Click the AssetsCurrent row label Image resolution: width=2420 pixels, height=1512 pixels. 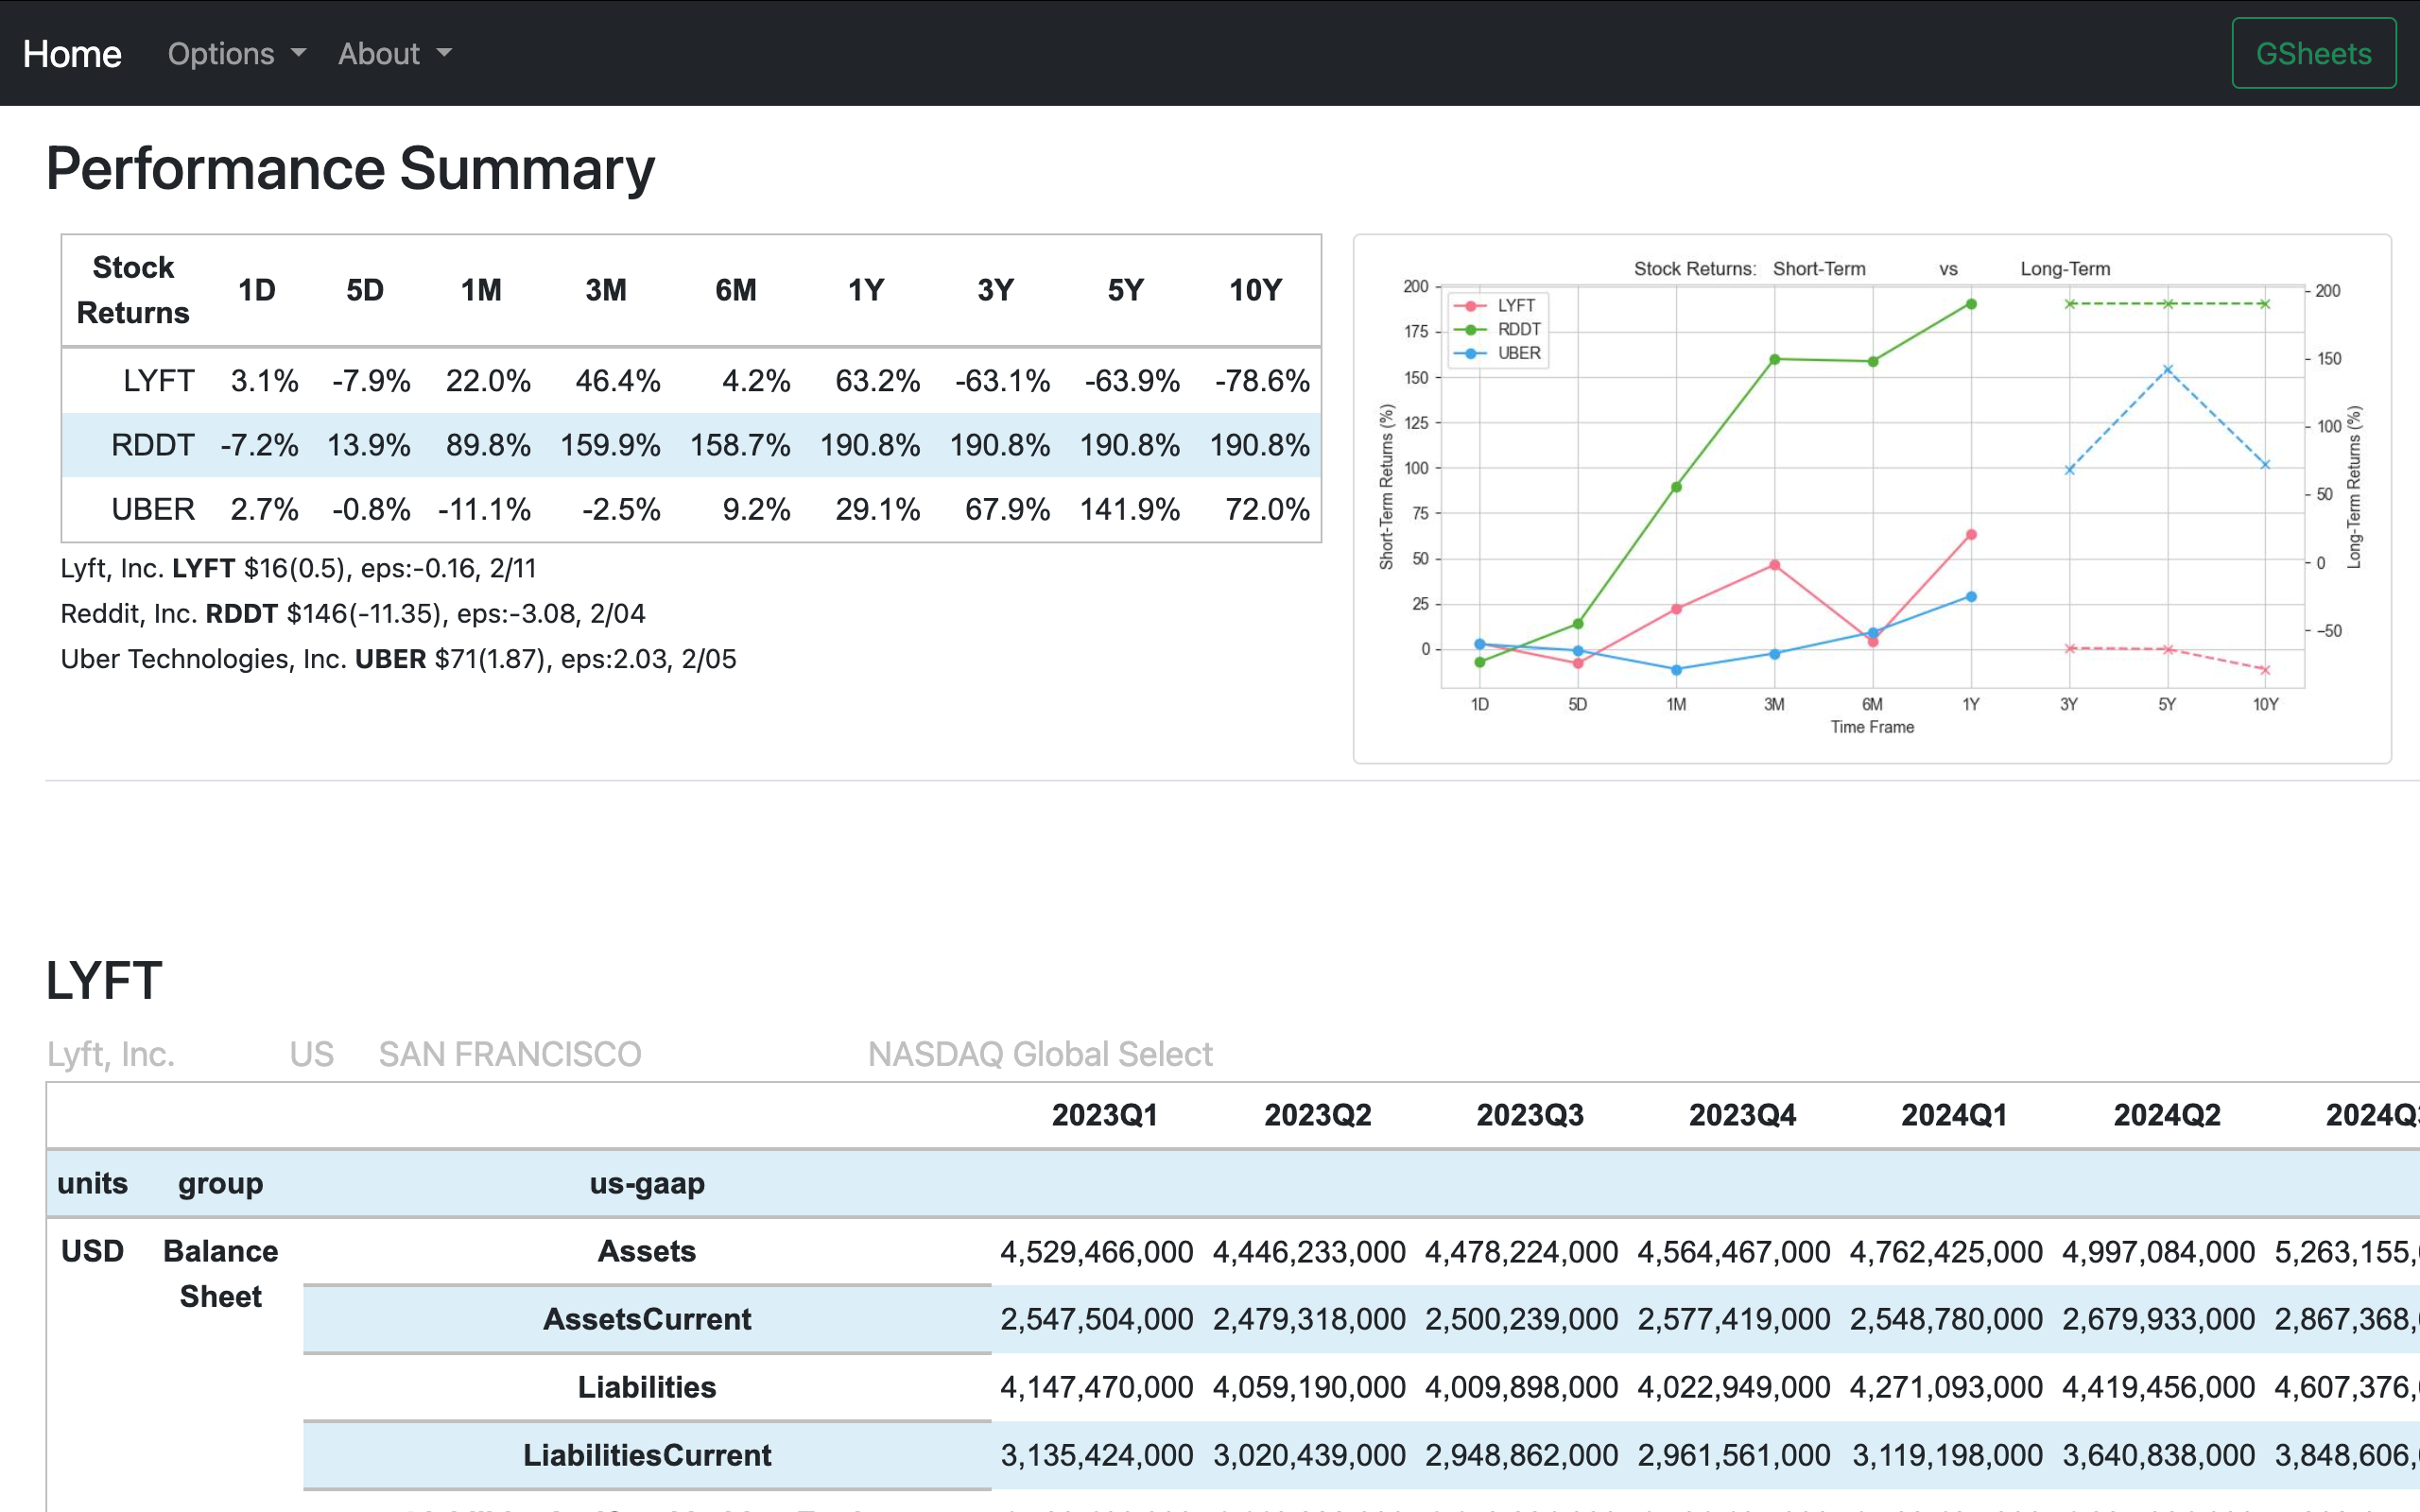coord(647,1319)
